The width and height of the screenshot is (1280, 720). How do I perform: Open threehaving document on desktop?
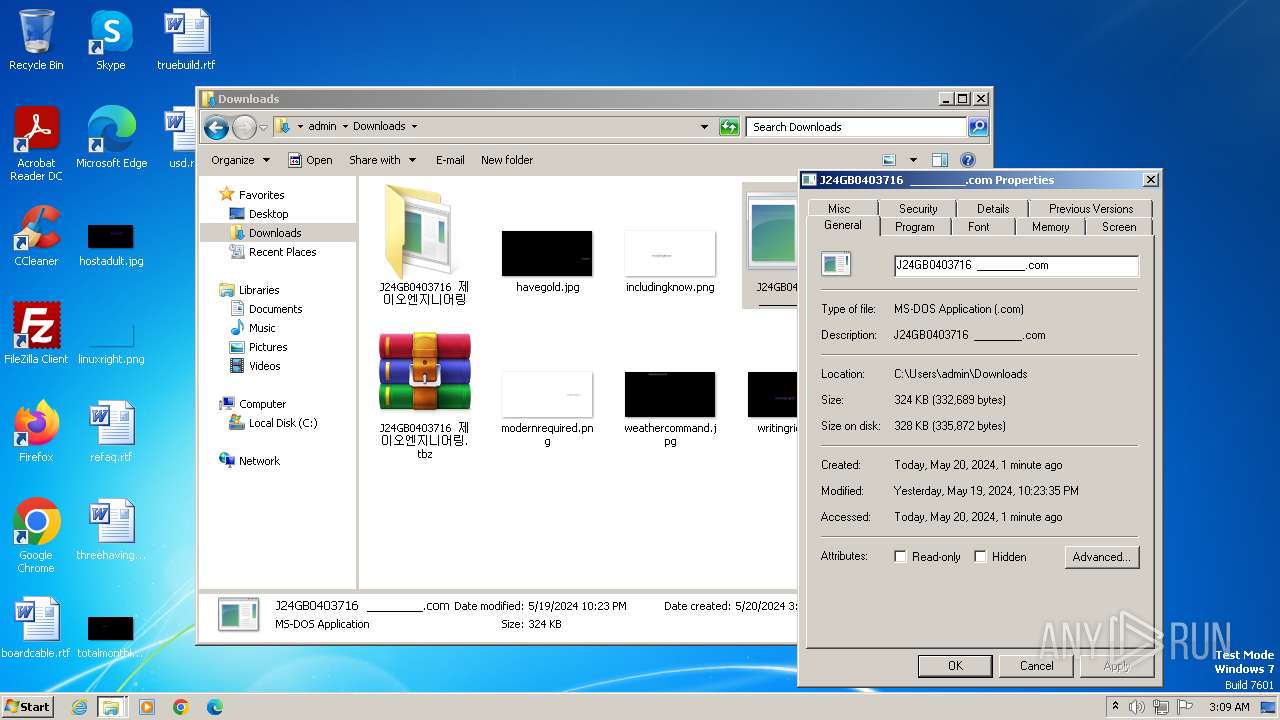click(x=111, y=530)
